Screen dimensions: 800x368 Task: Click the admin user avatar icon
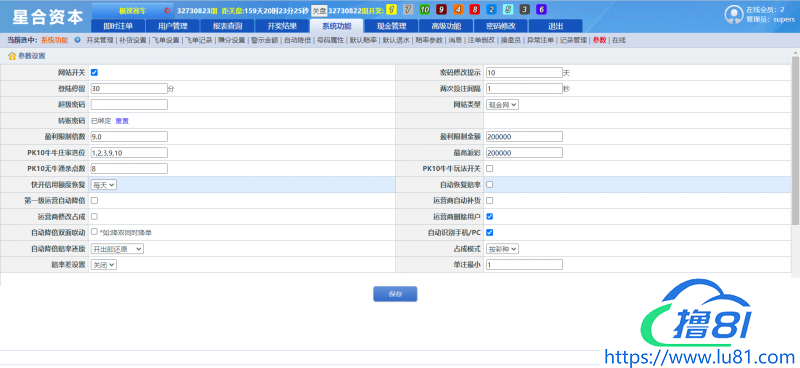(x=733, y=14)
